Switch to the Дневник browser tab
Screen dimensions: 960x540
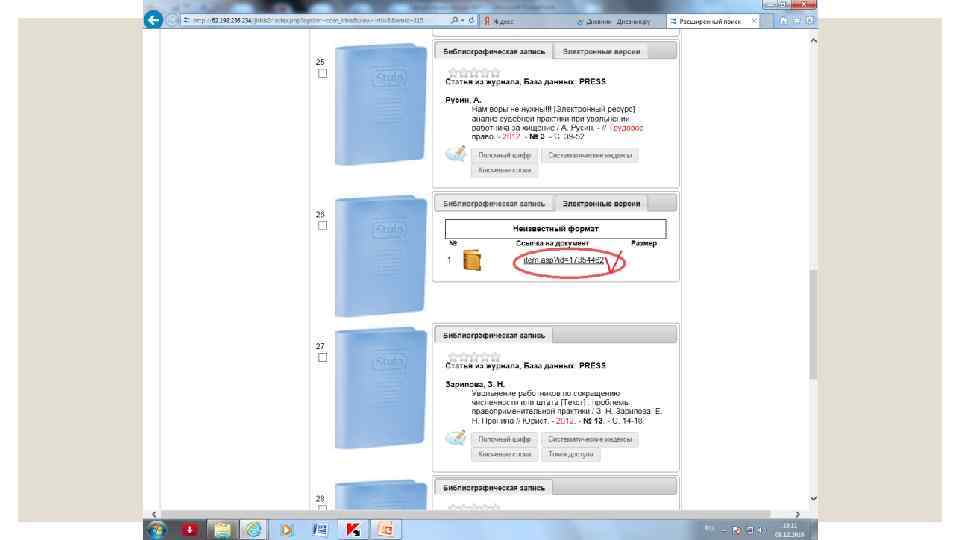[x=620, y=21]
